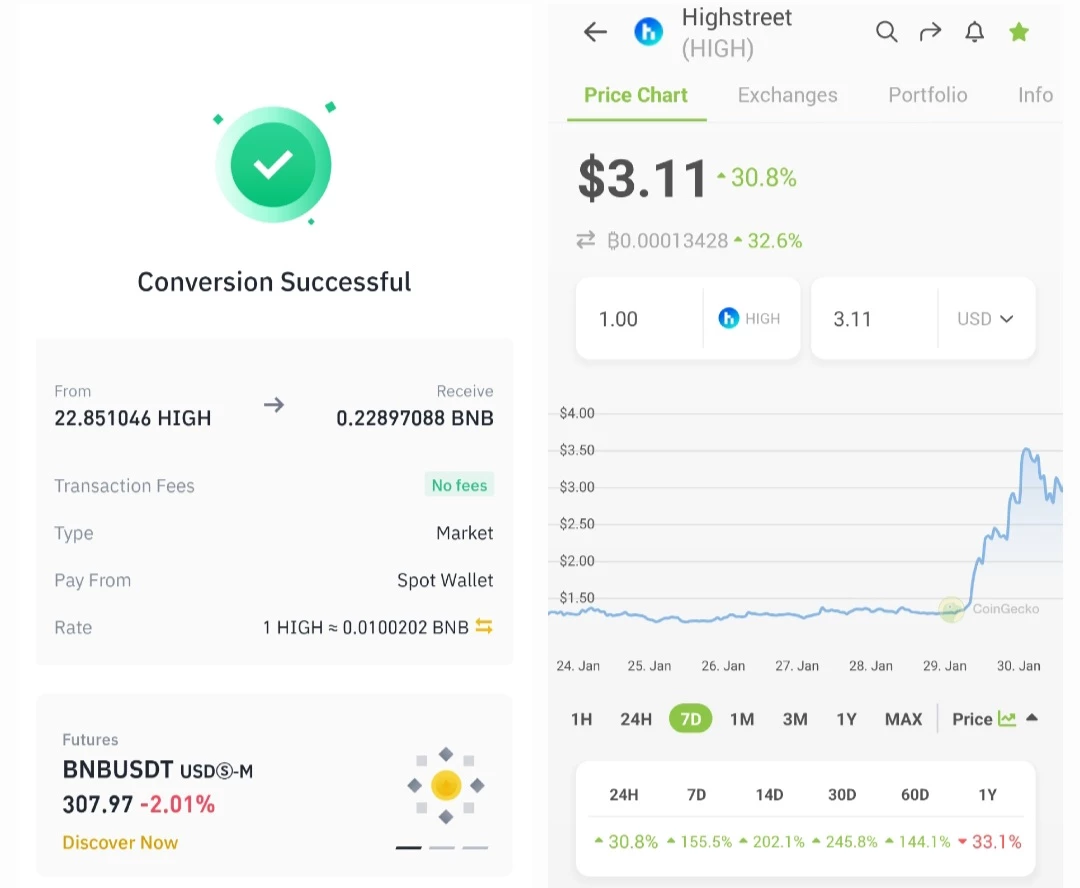1080x888 pixels.
Task: Switch to the Exchanges tab
Action: tap(787, 95)
